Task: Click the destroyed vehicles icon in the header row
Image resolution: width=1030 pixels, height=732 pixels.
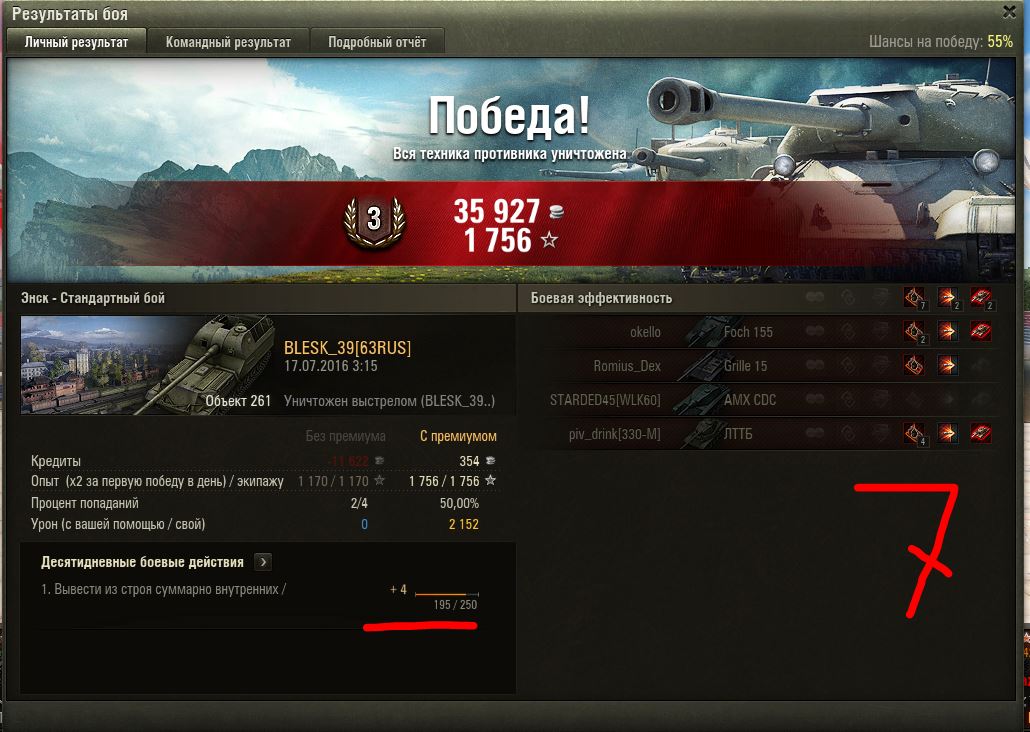Action: click(981, 298)
